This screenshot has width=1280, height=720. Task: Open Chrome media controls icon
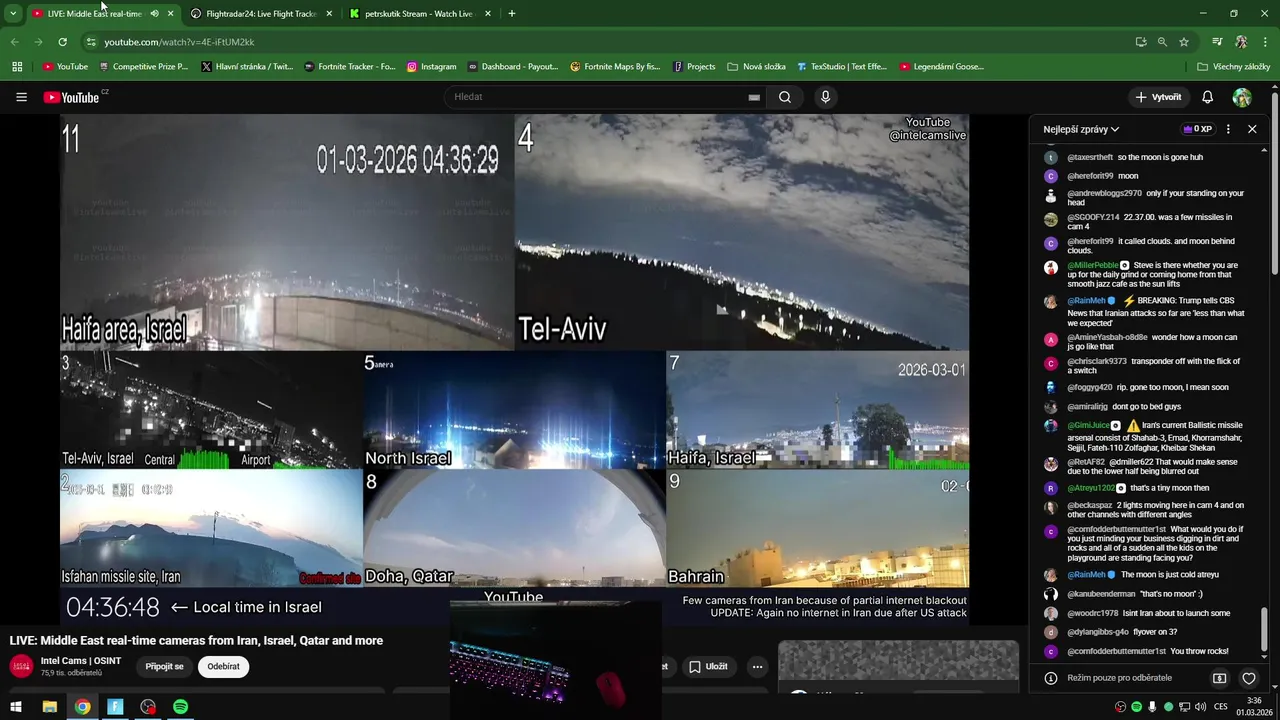click(1217, 42)
